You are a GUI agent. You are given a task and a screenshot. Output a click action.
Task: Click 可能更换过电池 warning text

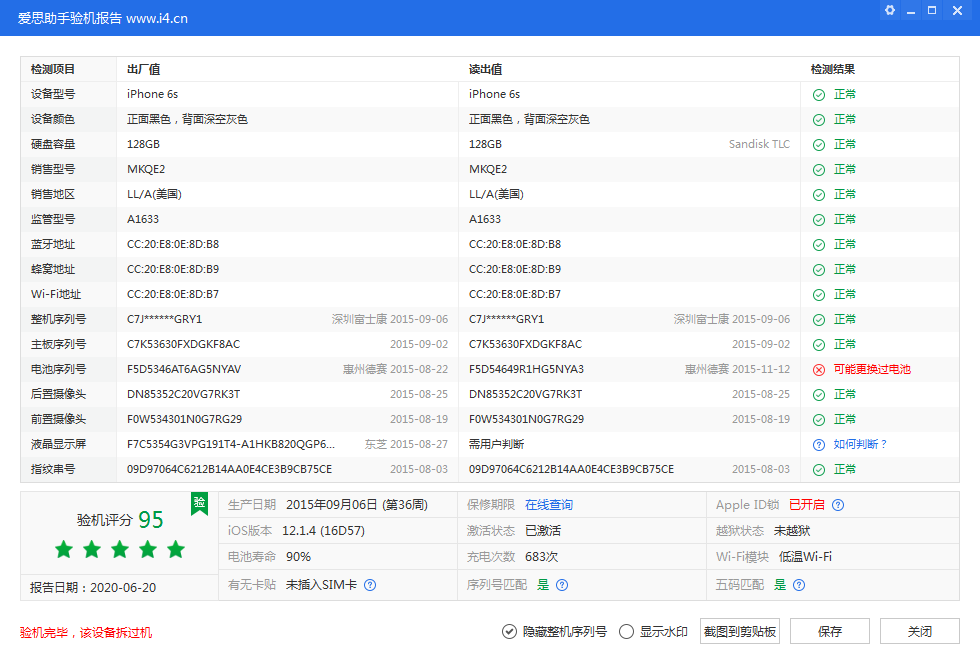(872, 369)
